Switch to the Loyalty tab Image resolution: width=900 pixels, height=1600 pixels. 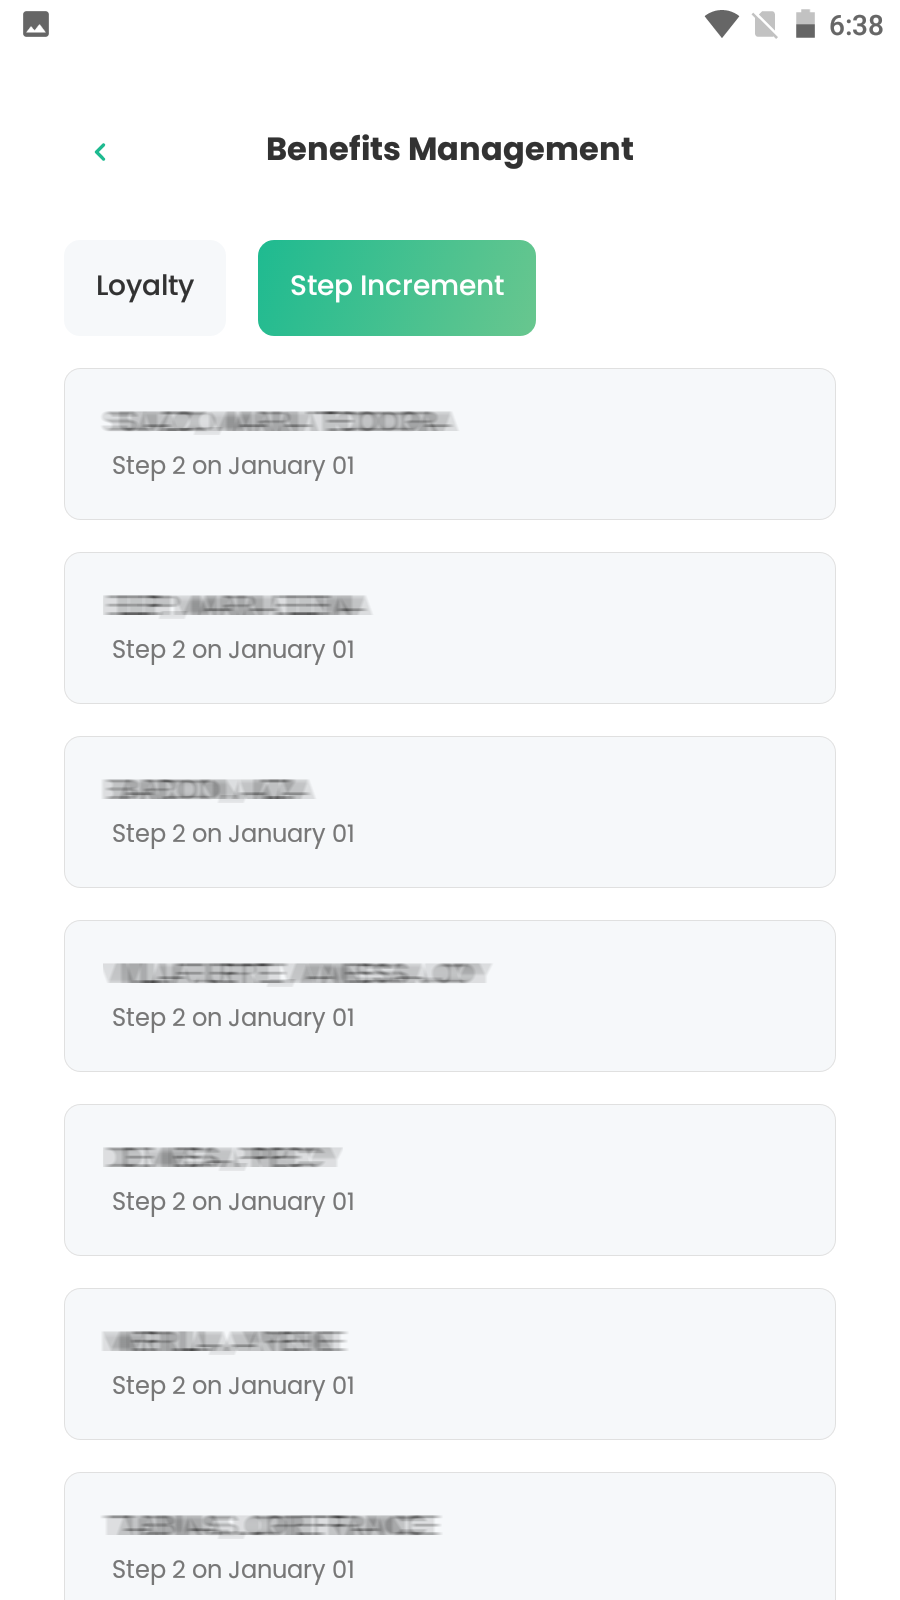coord(145,287)
